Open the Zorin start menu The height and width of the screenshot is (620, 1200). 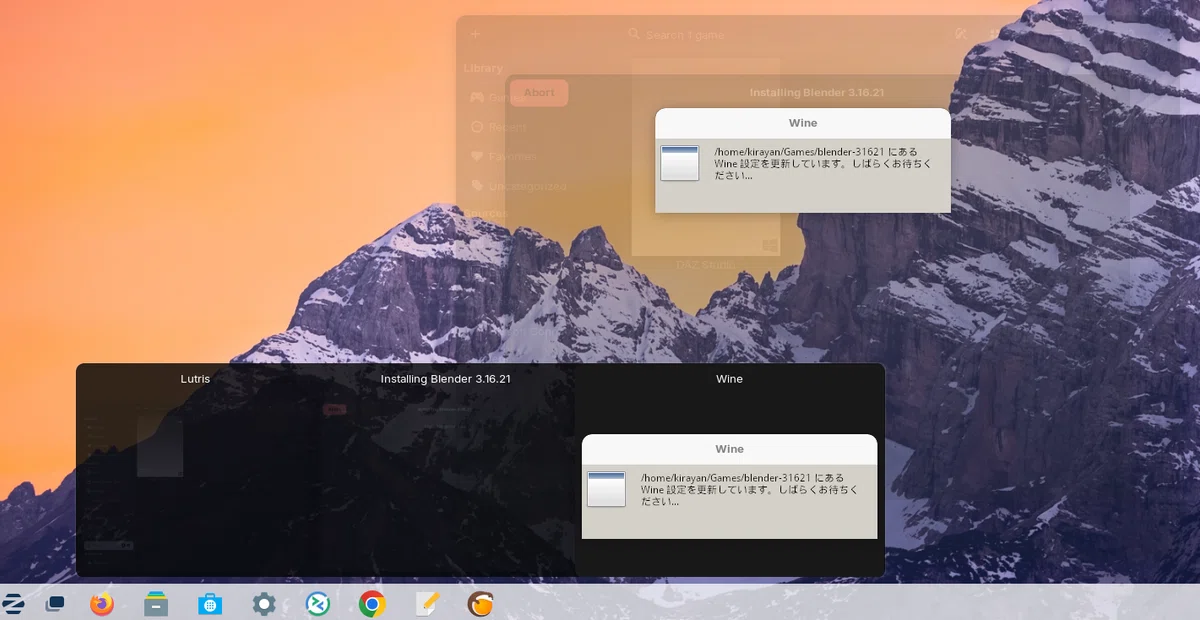14,603
